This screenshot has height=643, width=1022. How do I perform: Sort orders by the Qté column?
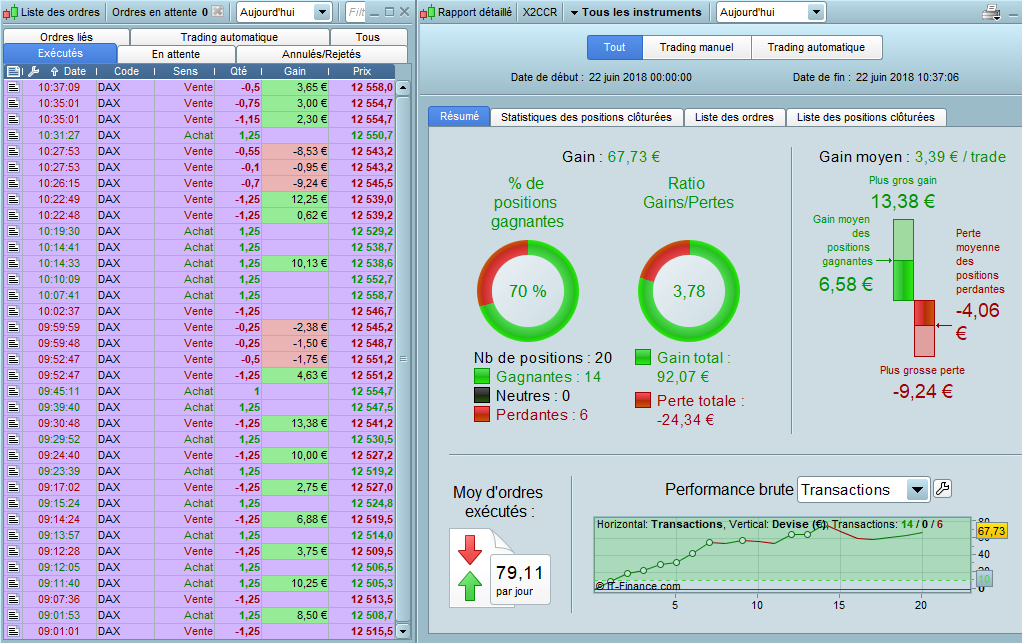tap(239, 71)
